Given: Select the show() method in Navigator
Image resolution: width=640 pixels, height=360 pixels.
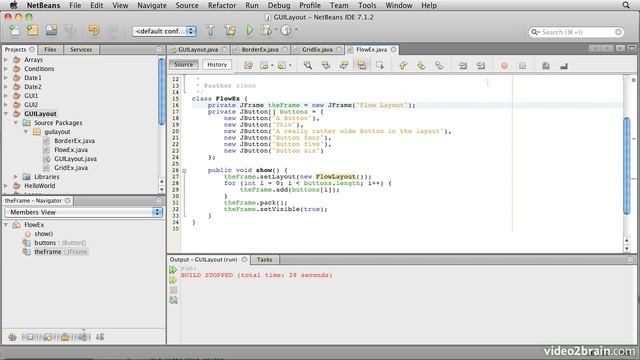Looking at the screenshot, I should [43, 233].
